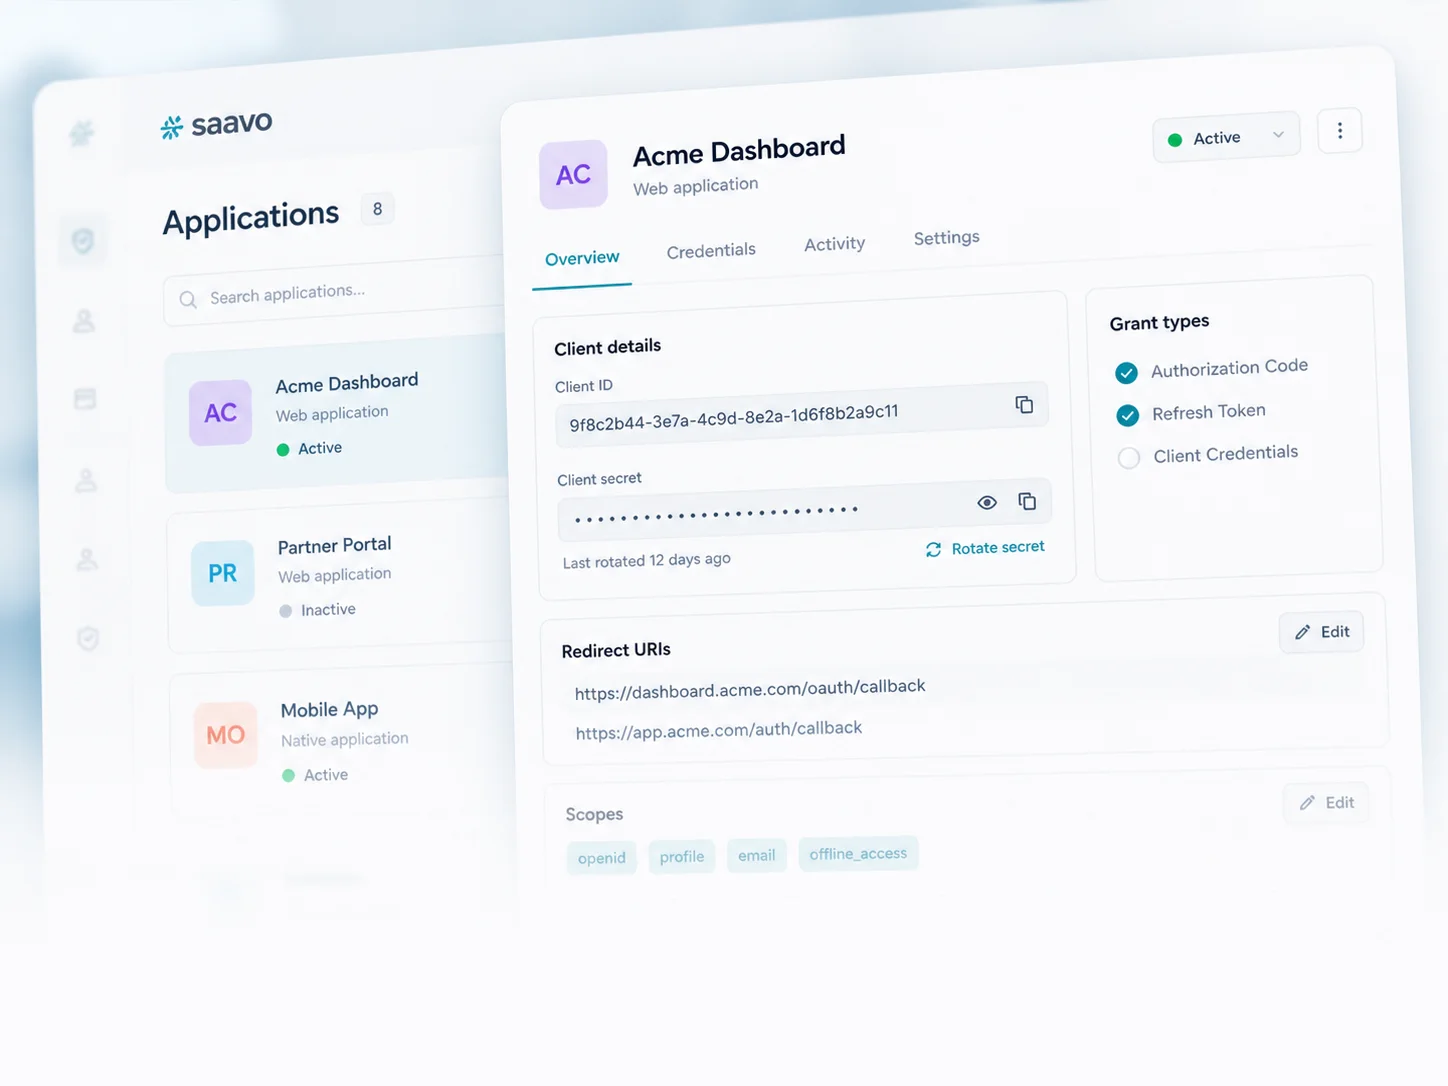Click the magnifier icon in the search box
This screenshot has width=1448, height=1086.
pos(188,299)
